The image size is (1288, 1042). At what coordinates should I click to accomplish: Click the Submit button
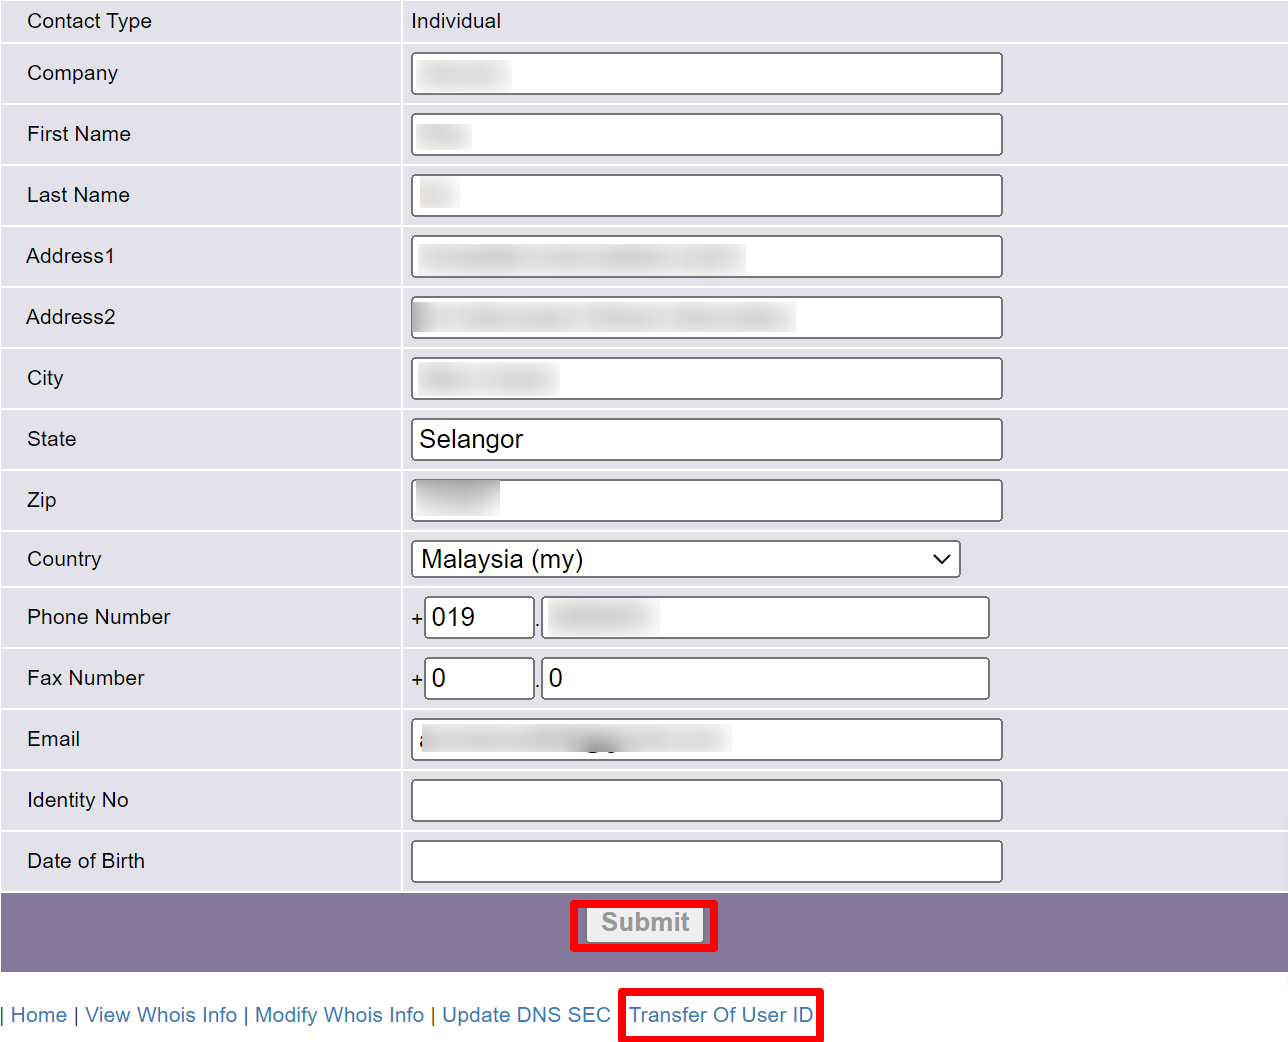(645, 923)
